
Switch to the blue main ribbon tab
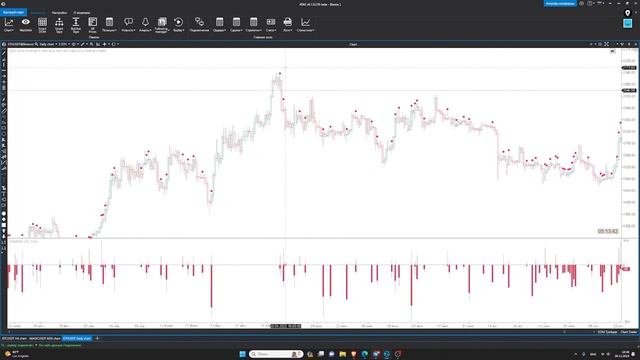coord(13,12)
